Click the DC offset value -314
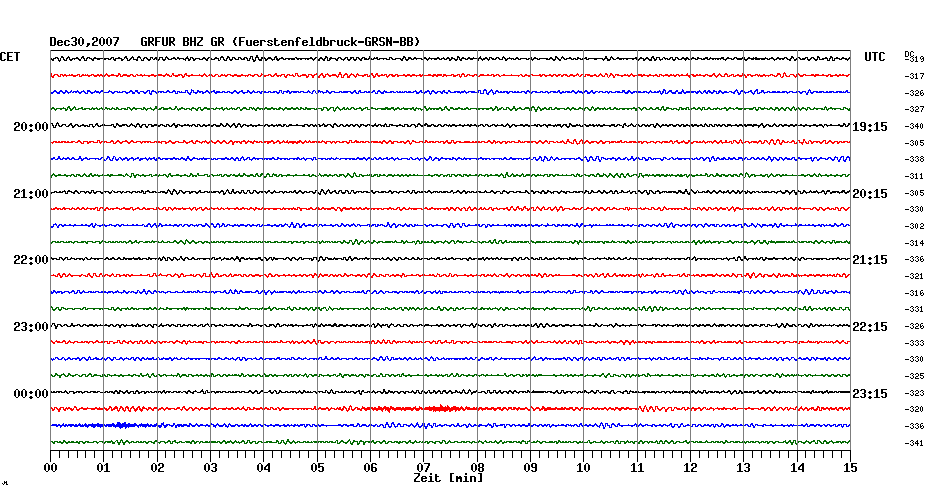930x494 pixels. [915, 243]
